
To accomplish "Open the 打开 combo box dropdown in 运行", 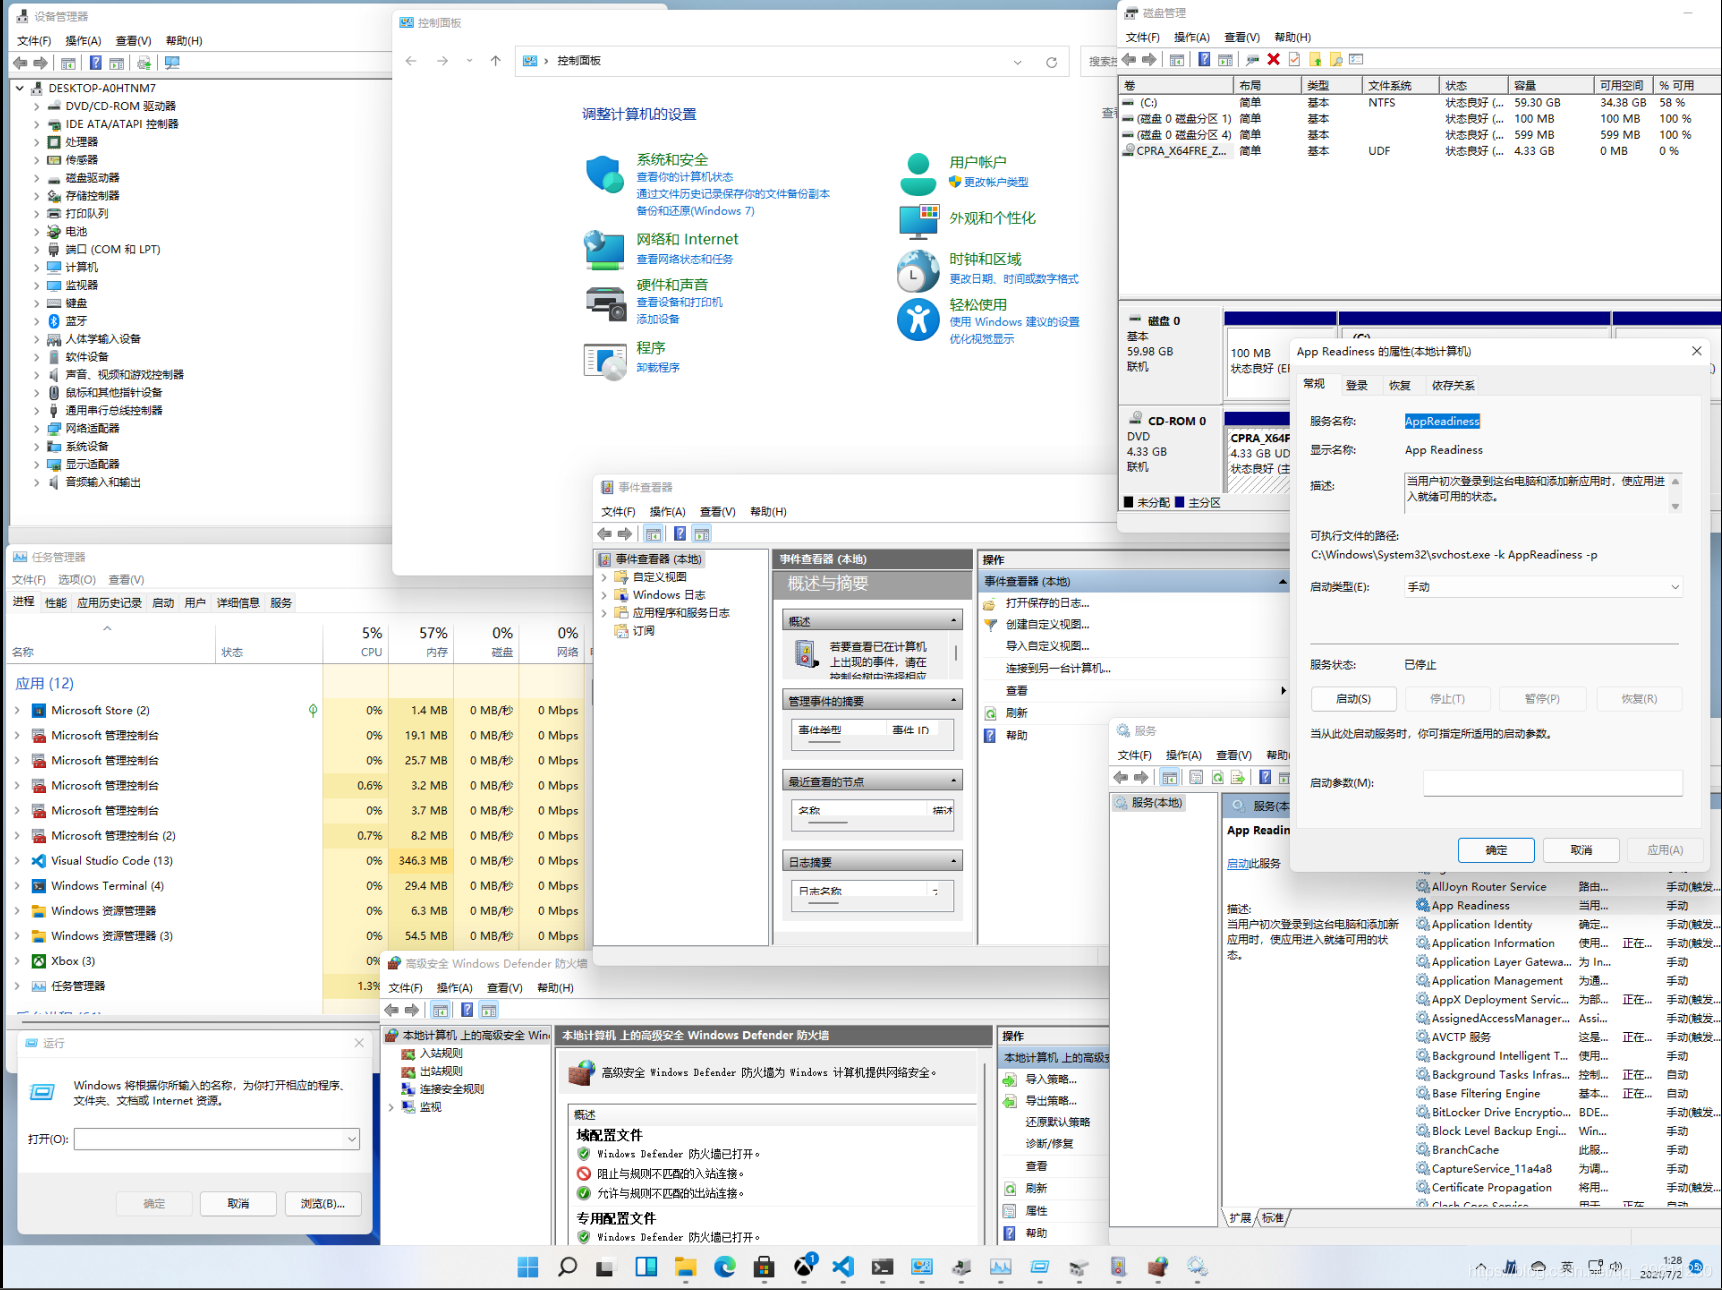I will coord(351,1139).
